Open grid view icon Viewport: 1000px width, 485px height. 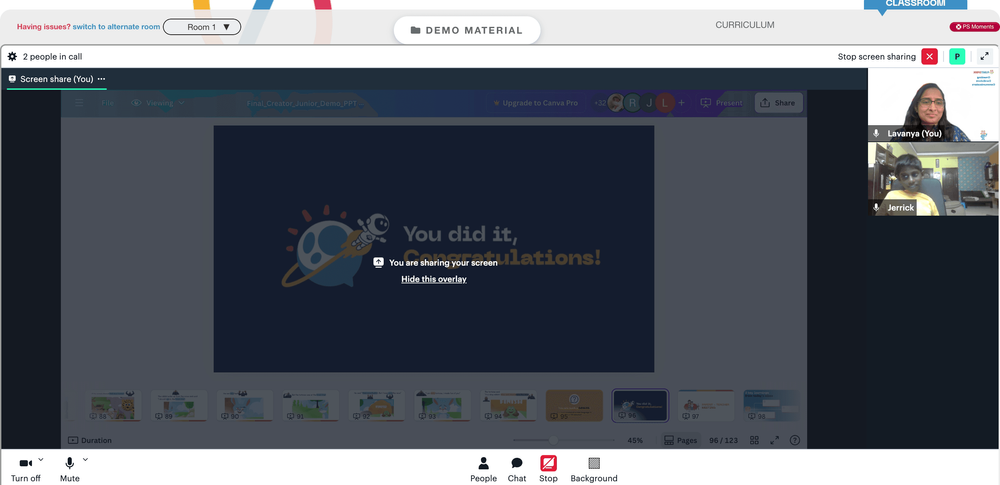coord(754,440)
